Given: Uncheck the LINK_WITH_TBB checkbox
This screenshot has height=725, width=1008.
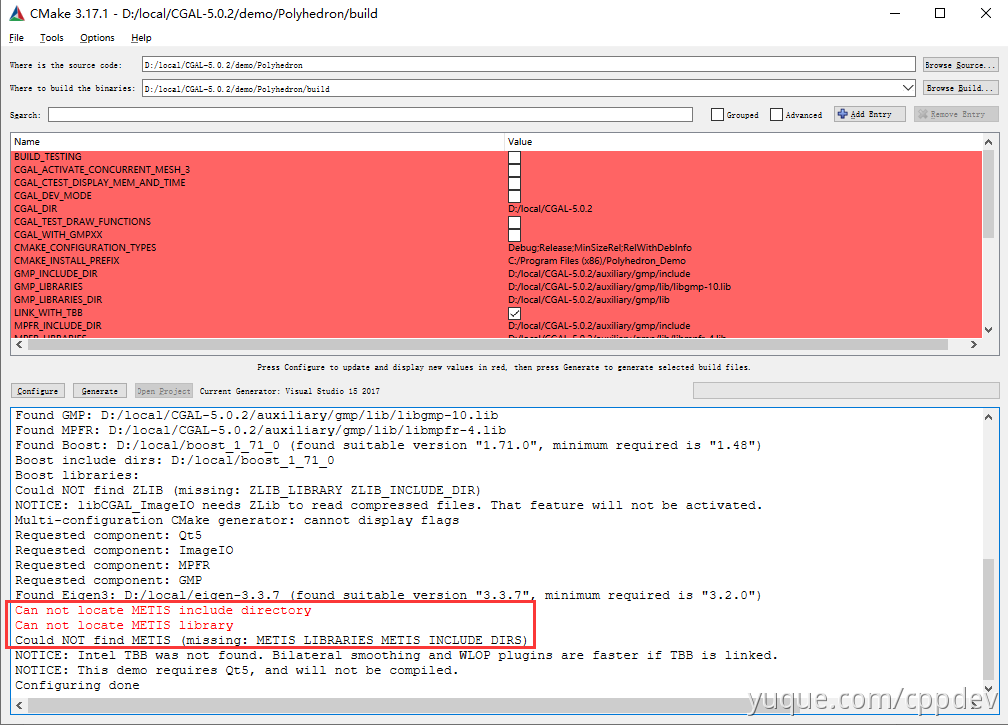Looking at the screenshot, I should 514,313.
